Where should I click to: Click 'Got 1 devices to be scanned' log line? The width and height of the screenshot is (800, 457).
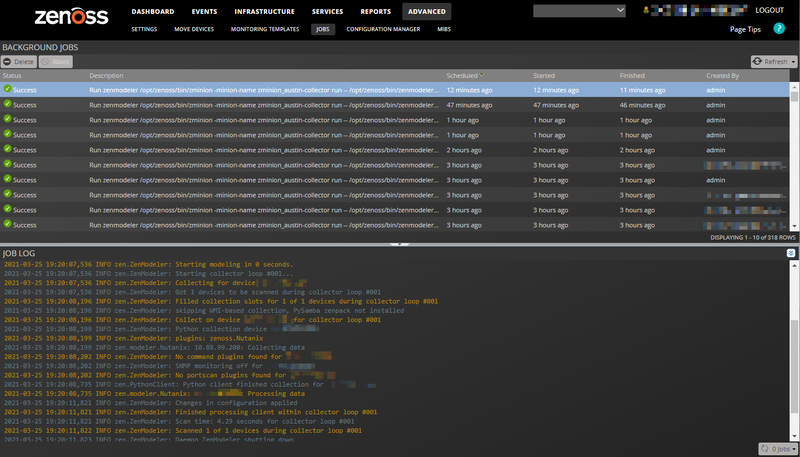(x=192, y=292)
